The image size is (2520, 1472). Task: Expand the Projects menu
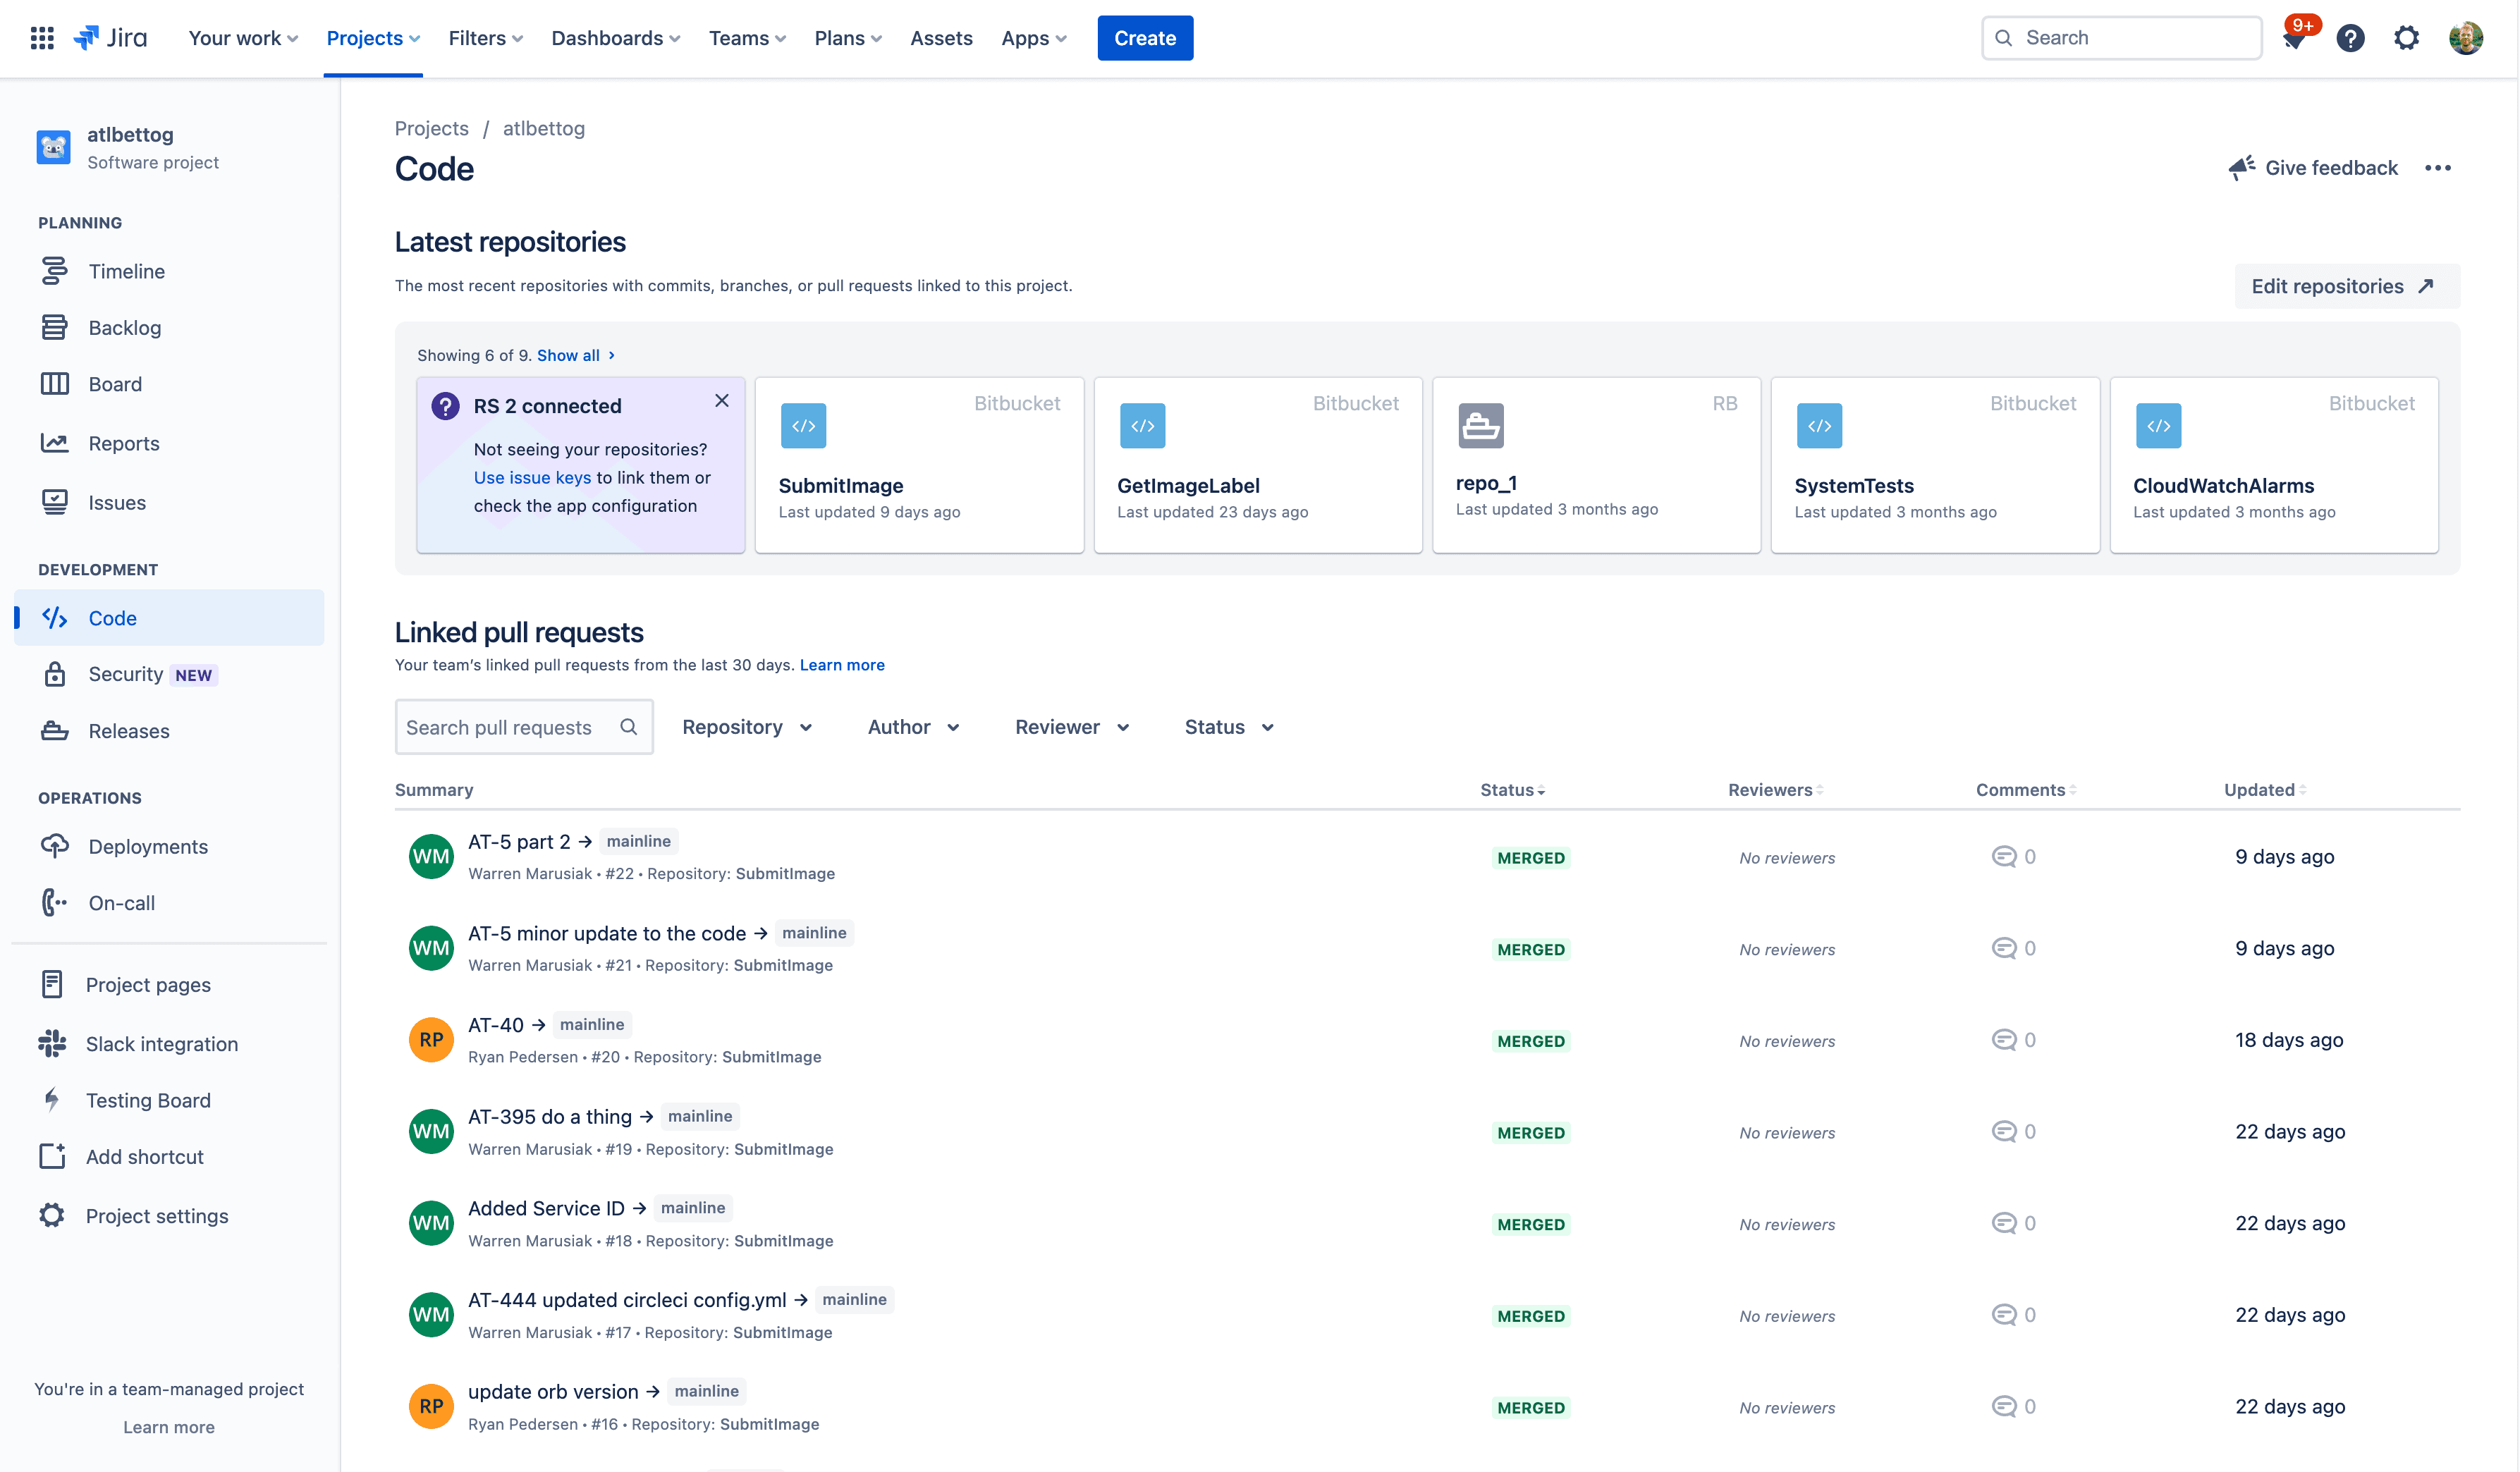click(372, 37)
